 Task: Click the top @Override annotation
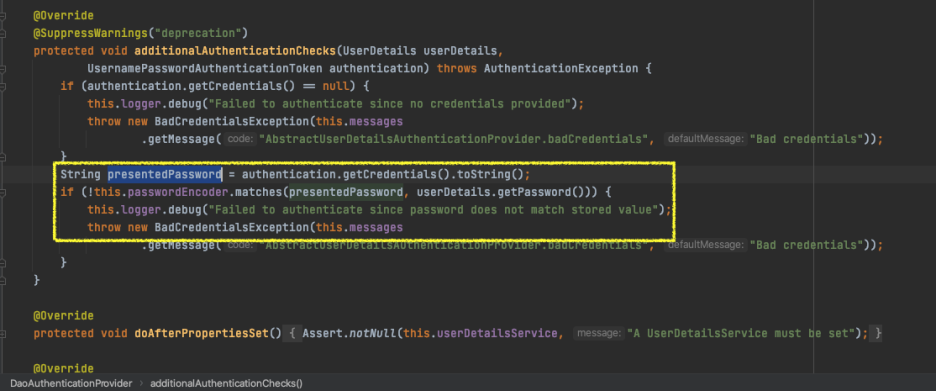[x=64, y=15]
